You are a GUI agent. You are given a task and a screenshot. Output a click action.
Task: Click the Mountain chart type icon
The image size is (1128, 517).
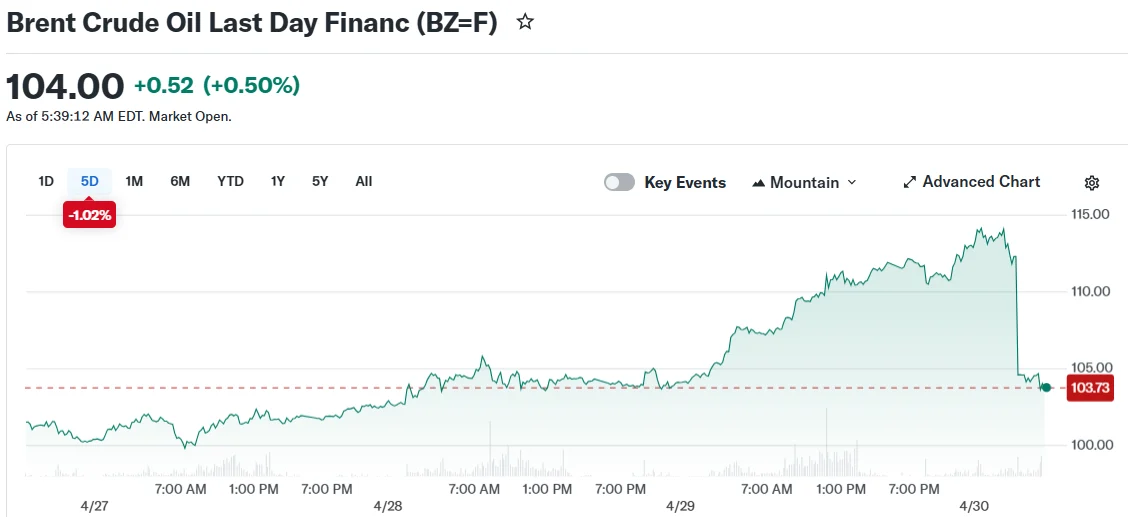758,183
